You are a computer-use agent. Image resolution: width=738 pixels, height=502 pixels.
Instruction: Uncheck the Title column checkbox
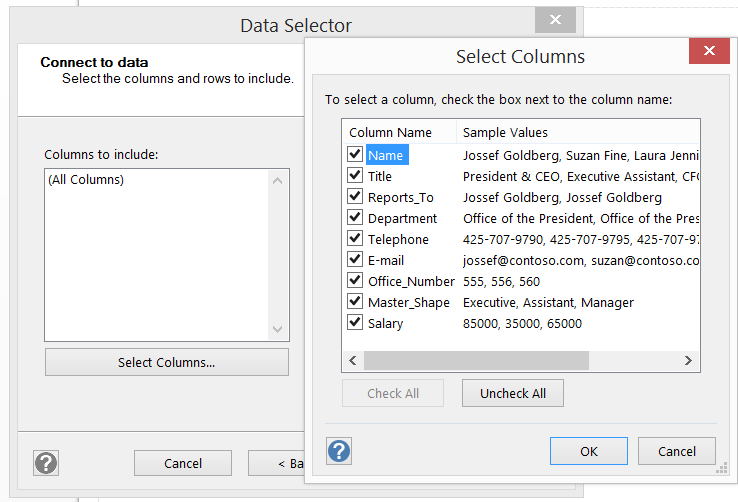click(355, 176)
